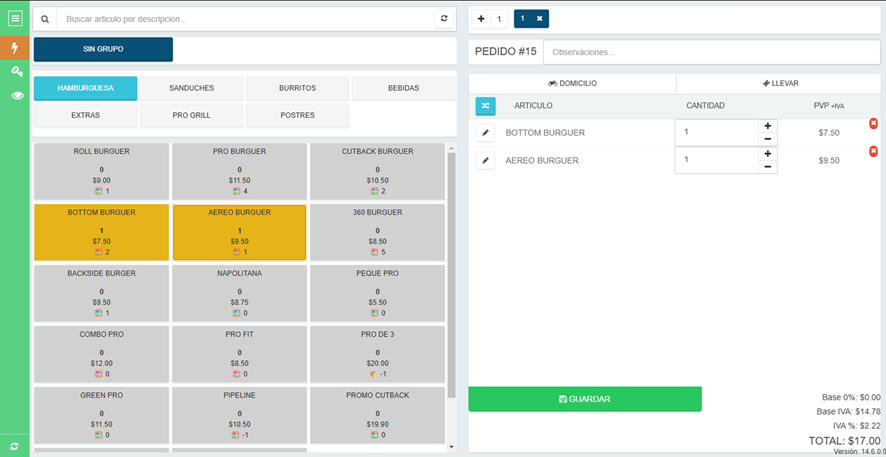Click the product list vertical scrollbar
Screen dimensions: 886x457
click(x=451, y=275)
